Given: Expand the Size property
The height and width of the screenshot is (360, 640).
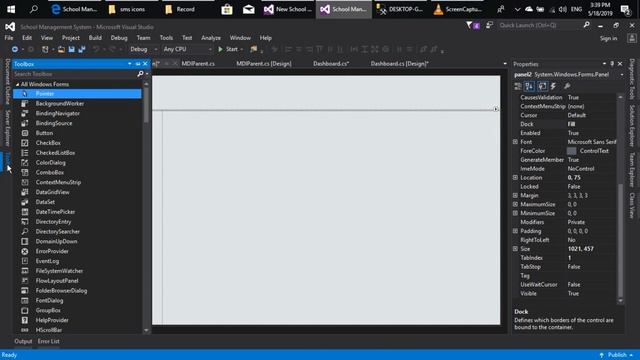Looking at the screenshot, I should pyautogui.click(x=515, y=249).
